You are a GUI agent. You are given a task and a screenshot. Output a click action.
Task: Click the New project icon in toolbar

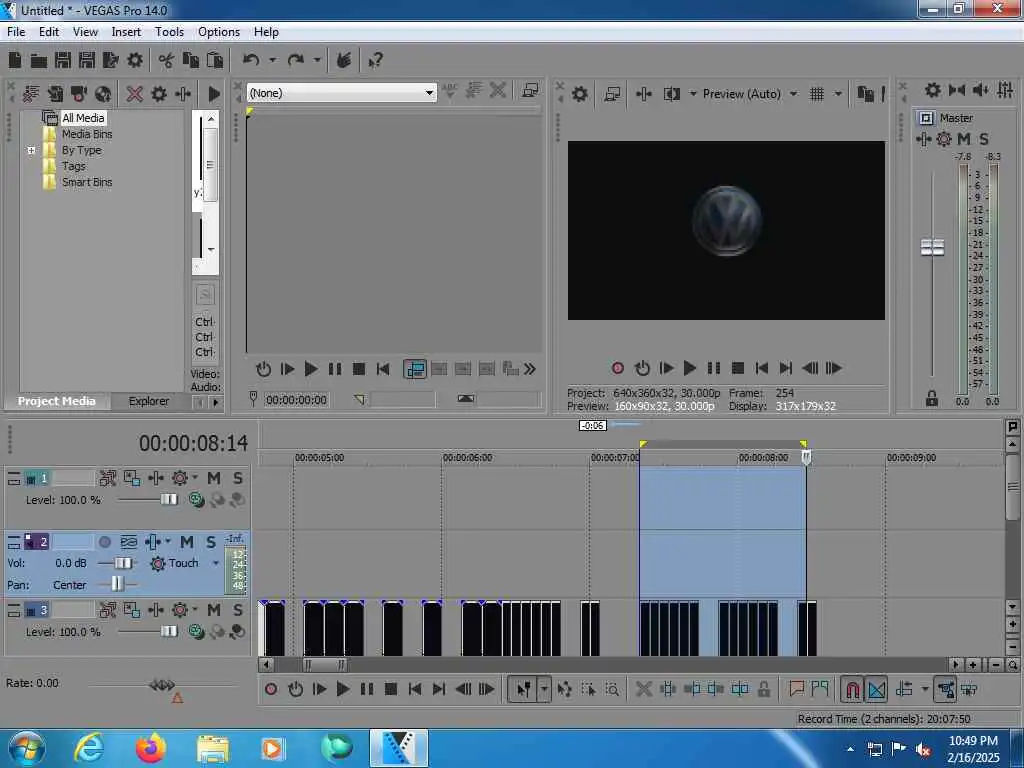coord(15,61)
